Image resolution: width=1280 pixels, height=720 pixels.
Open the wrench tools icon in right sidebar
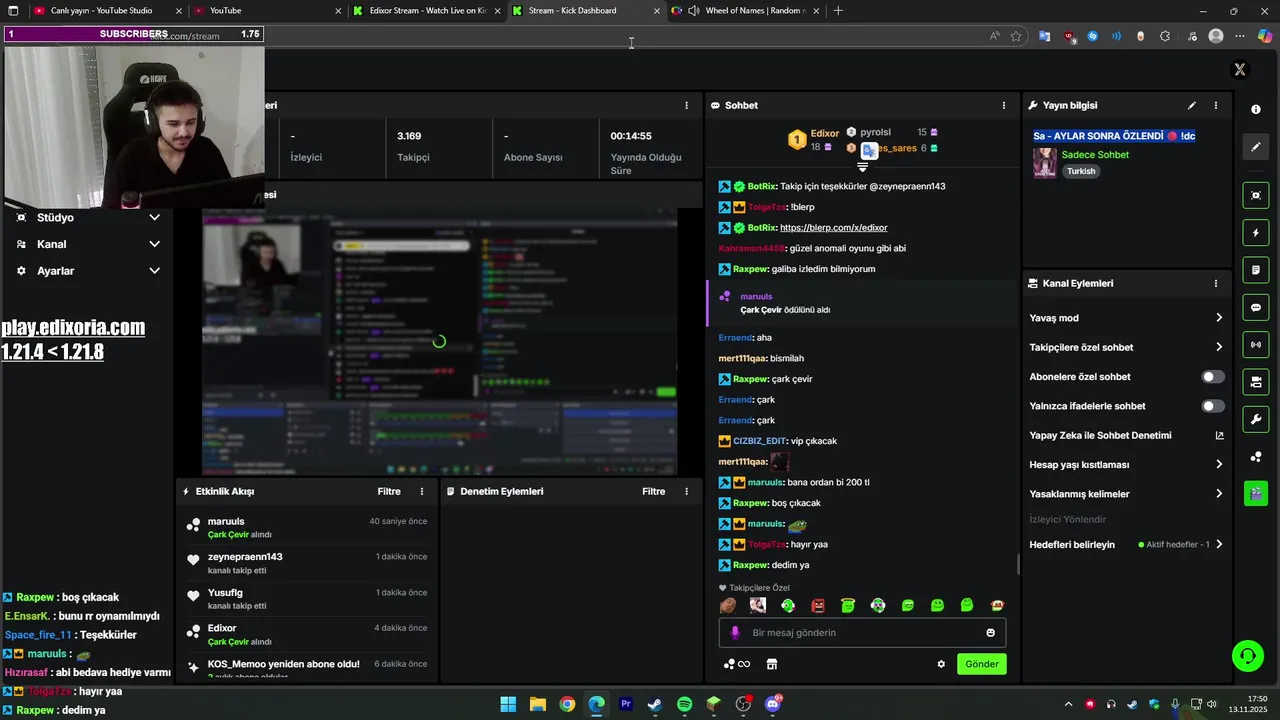point(1256,419)
